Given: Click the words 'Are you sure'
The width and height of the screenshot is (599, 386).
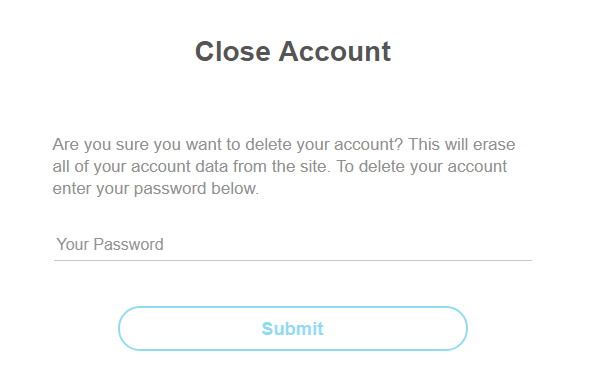Looking at the screenshot, I should click(x=101, y=145).
